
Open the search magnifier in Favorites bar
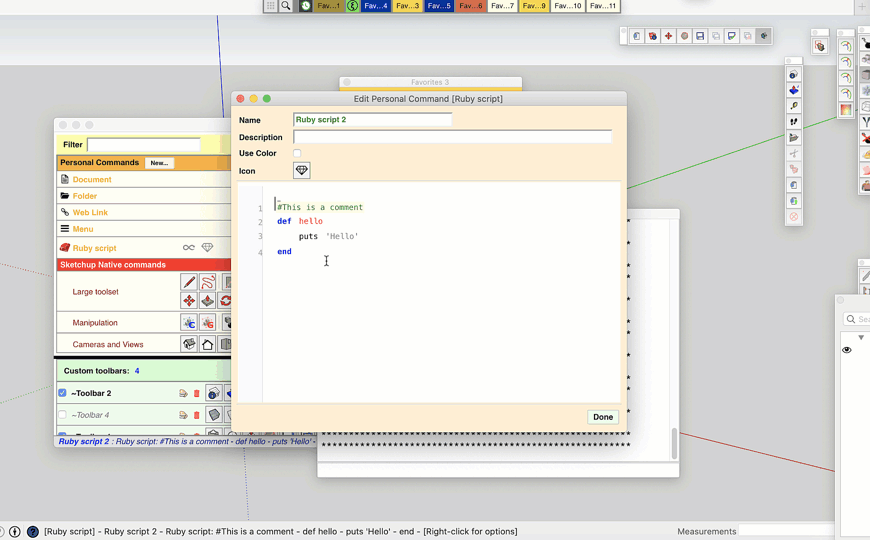point(286,6)
